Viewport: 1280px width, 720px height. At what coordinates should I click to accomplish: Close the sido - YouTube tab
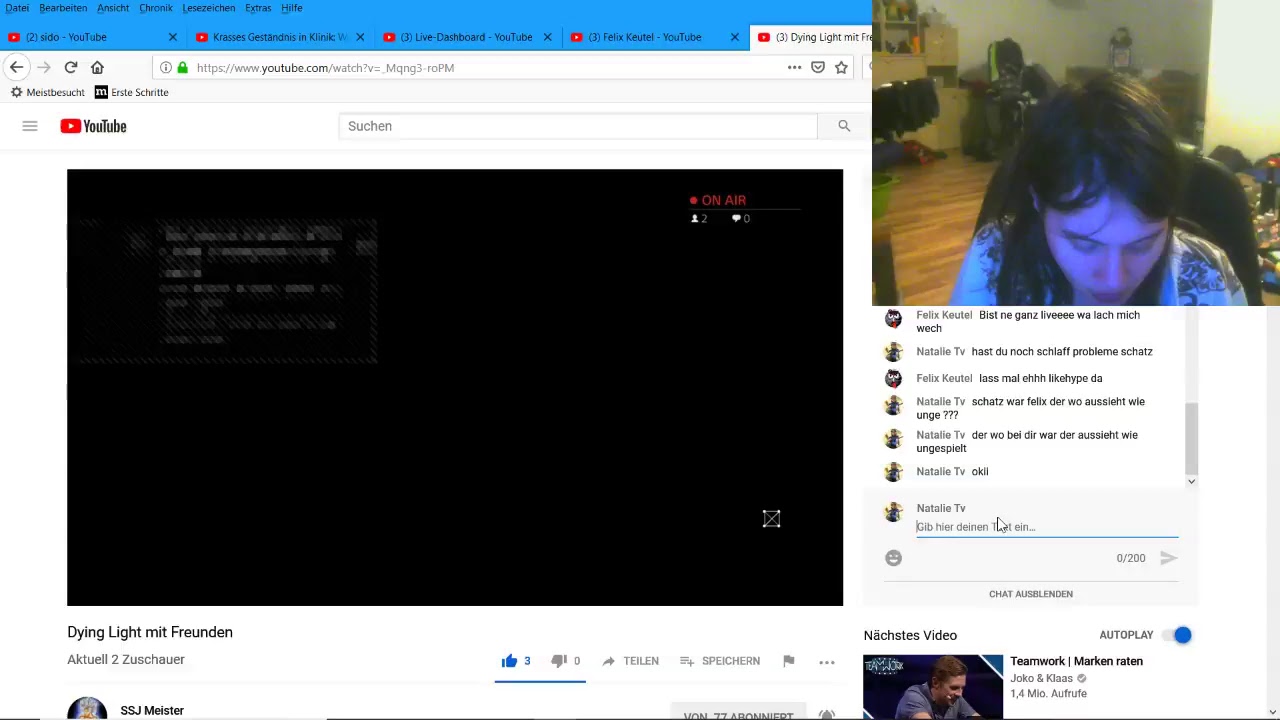click(x=172, y=37)
